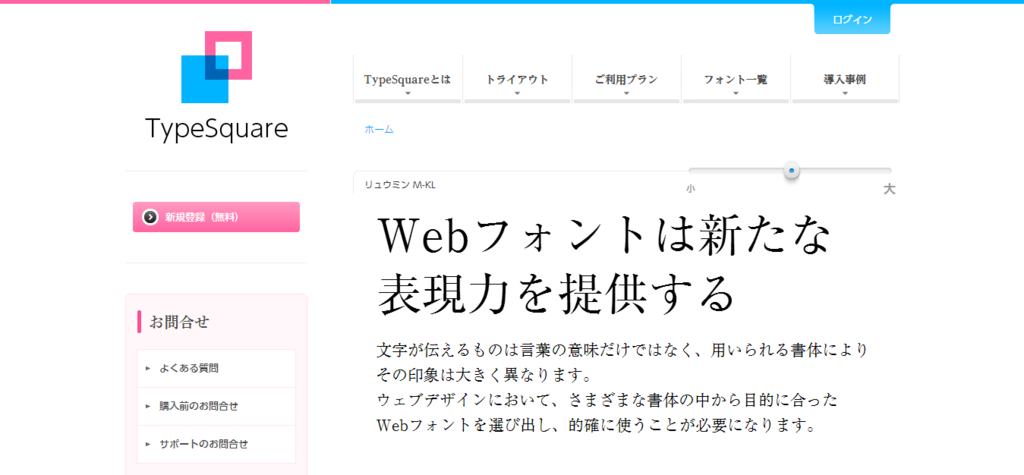This screenshot has width=1024, height=475.
Task: Click the TypeSquare wordmark text
Action: click(x=216, y=129)
